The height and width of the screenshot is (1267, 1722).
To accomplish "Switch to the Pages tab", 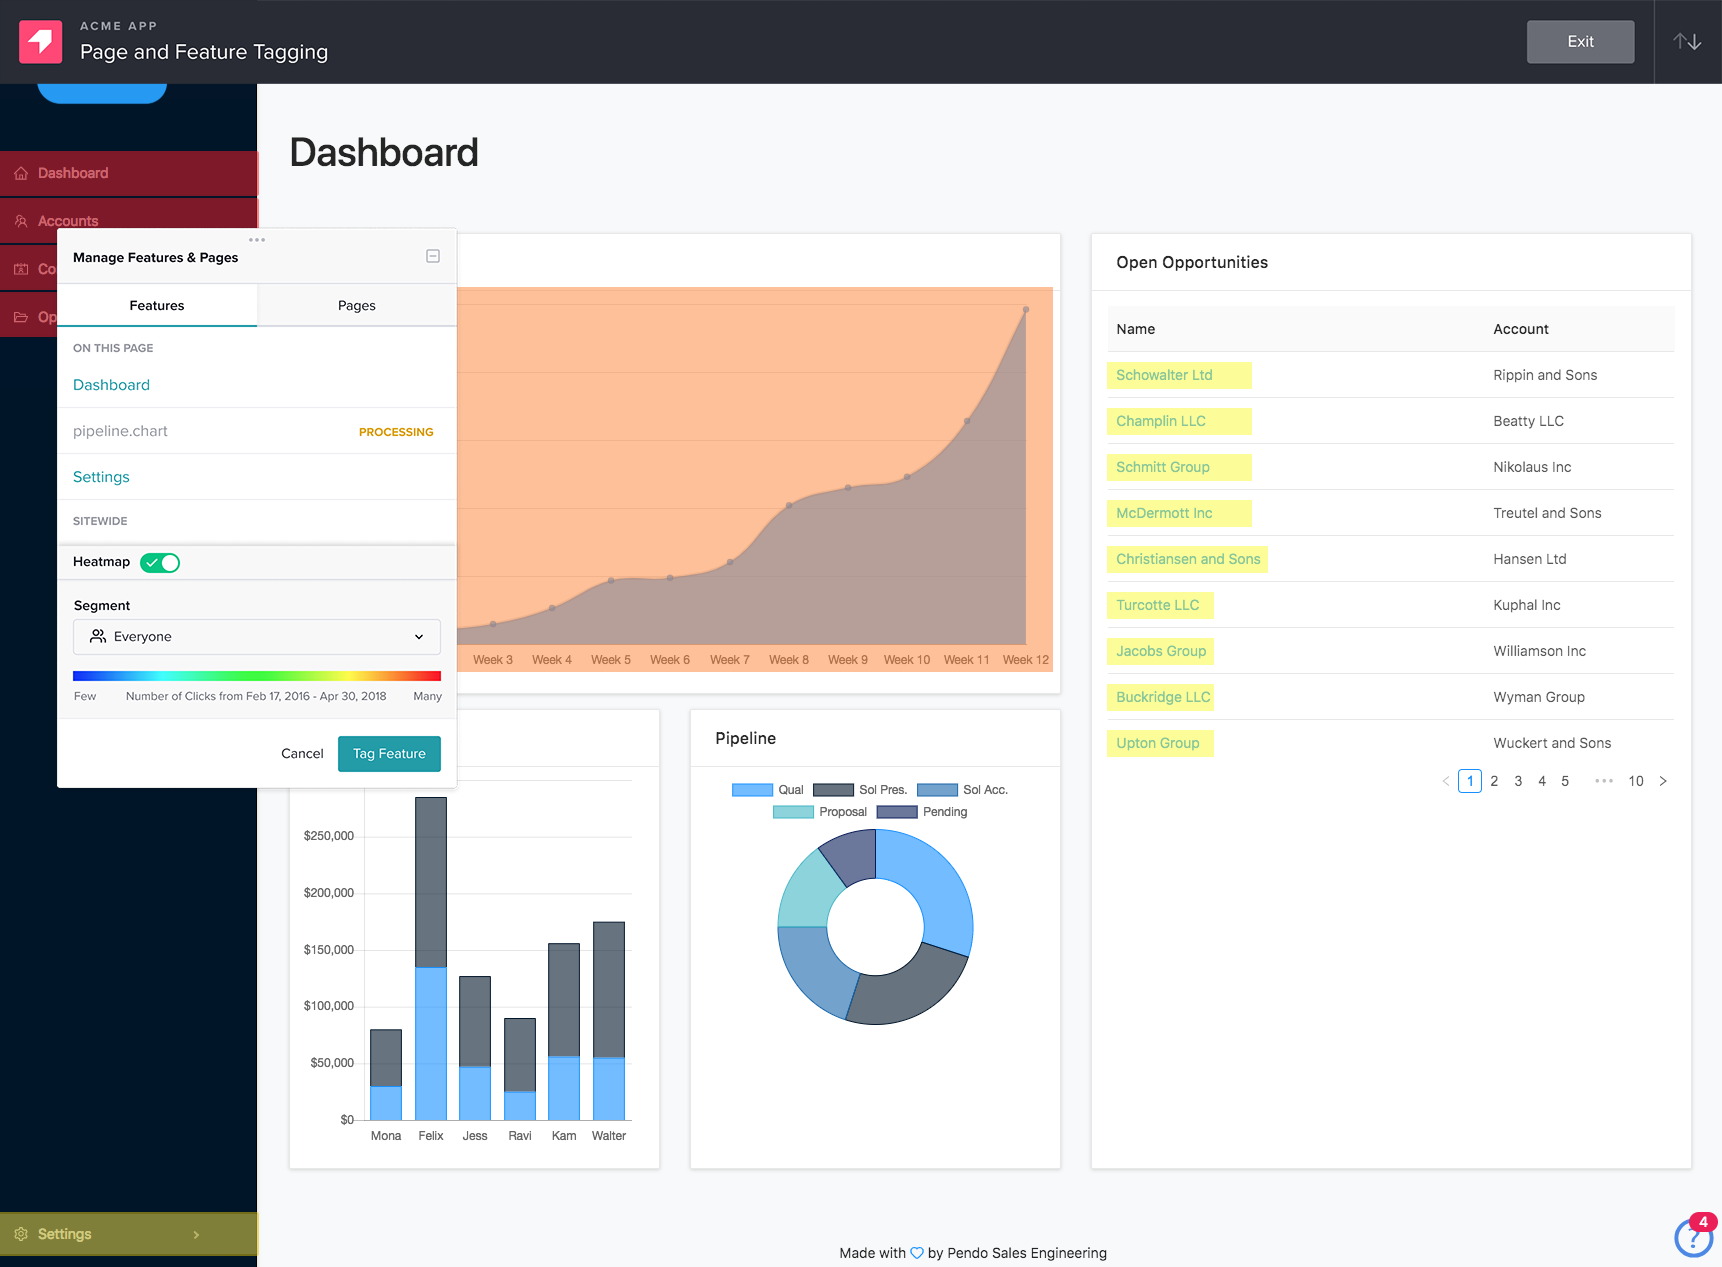I will [357, 305].
